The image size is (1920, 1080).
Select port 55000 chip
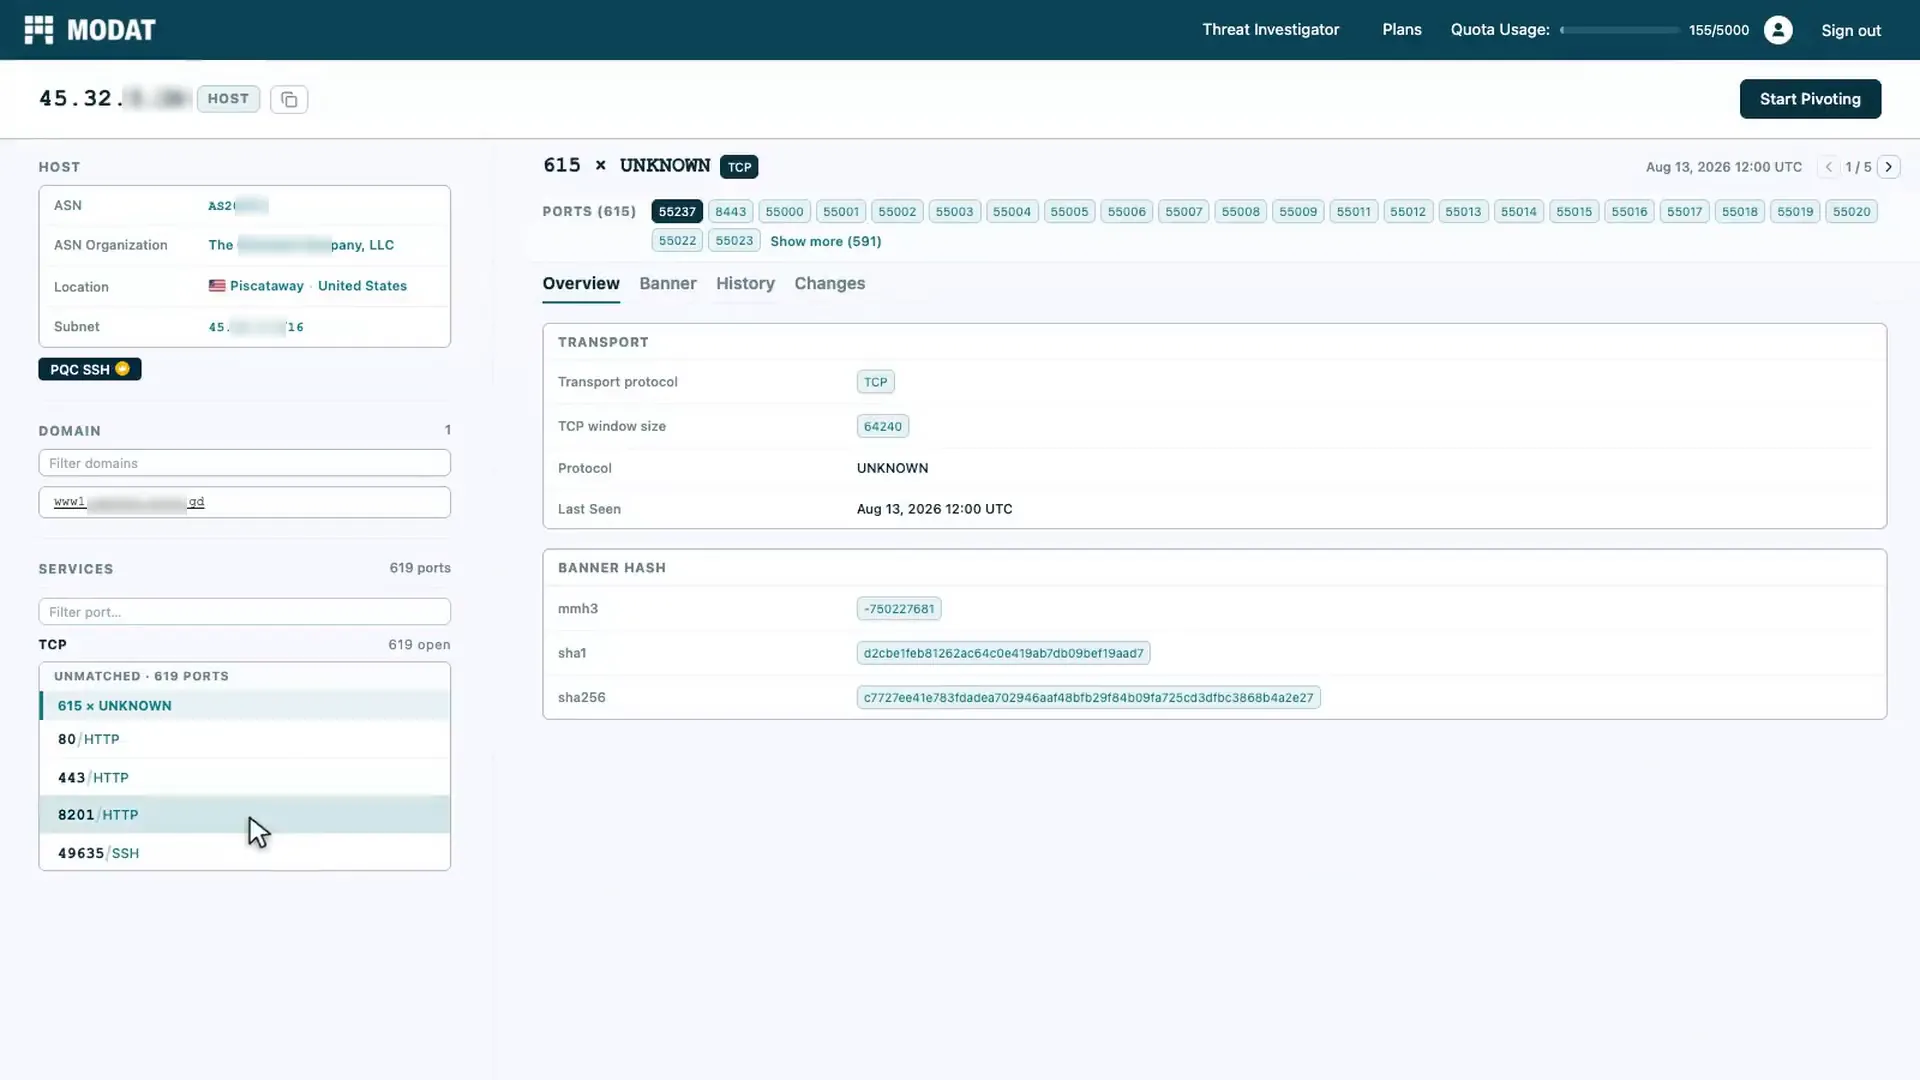tap(785, 211)
